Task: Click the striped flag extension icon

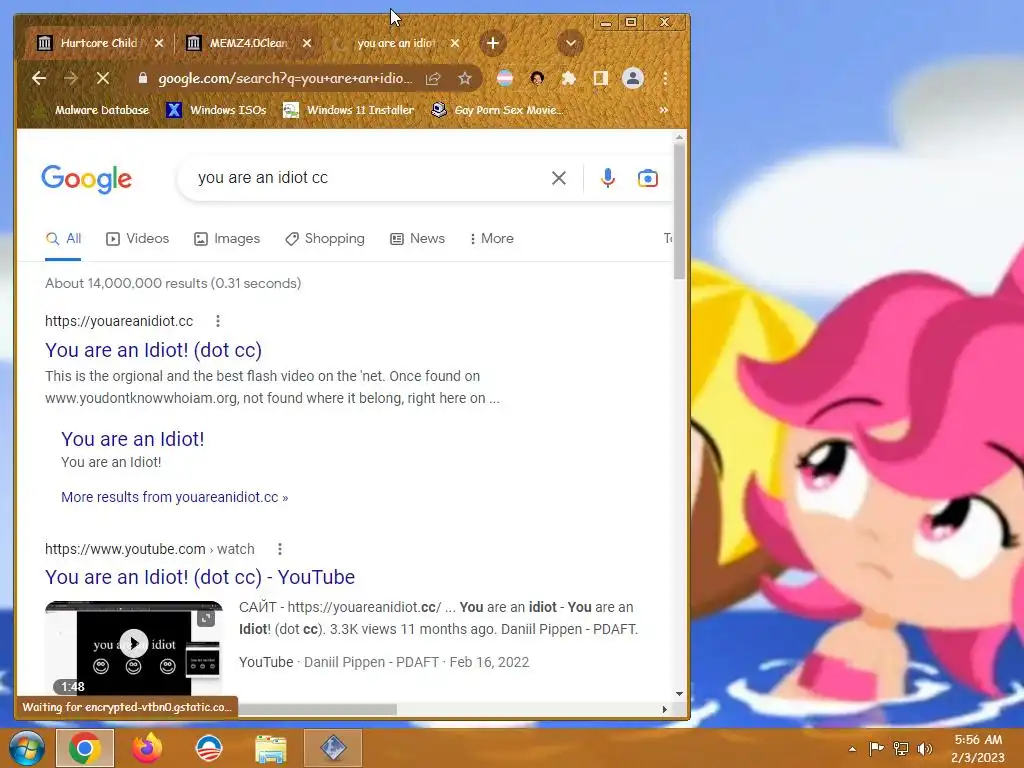Action: click(505, 78)
